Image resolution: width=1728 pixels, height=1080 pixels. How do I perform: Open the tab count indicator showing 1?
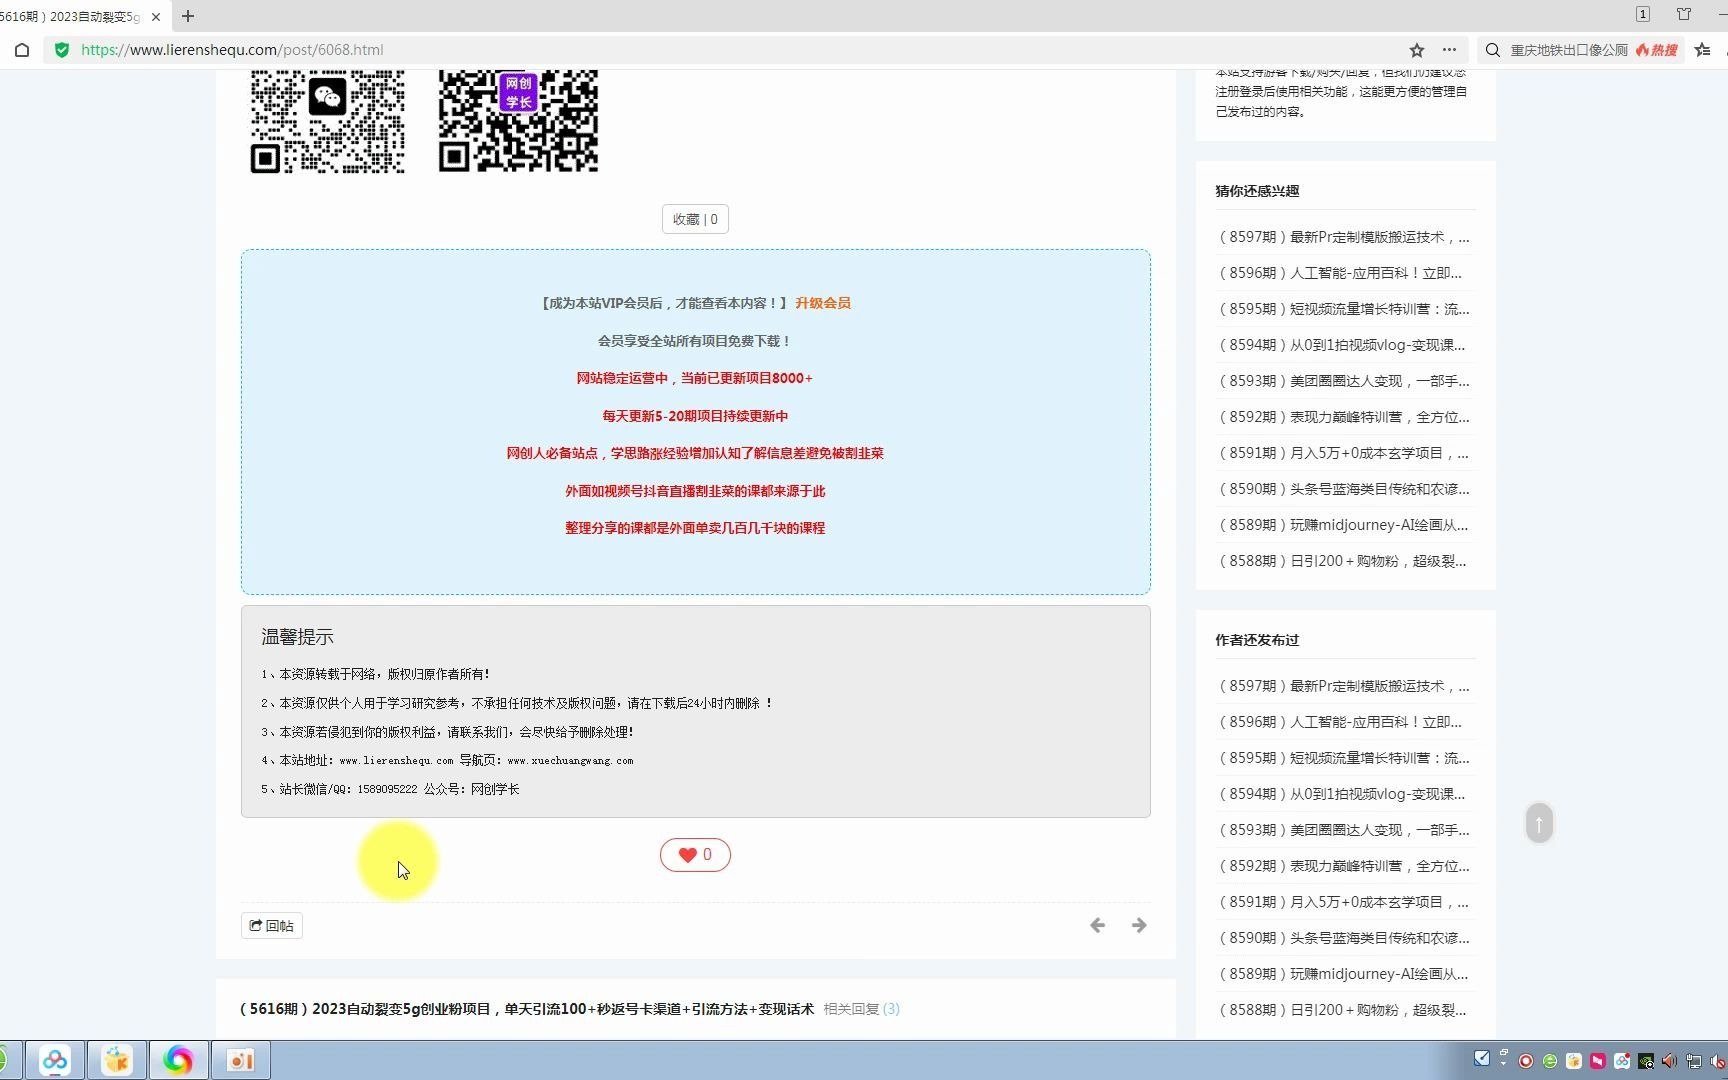(x=1643, y=14)
